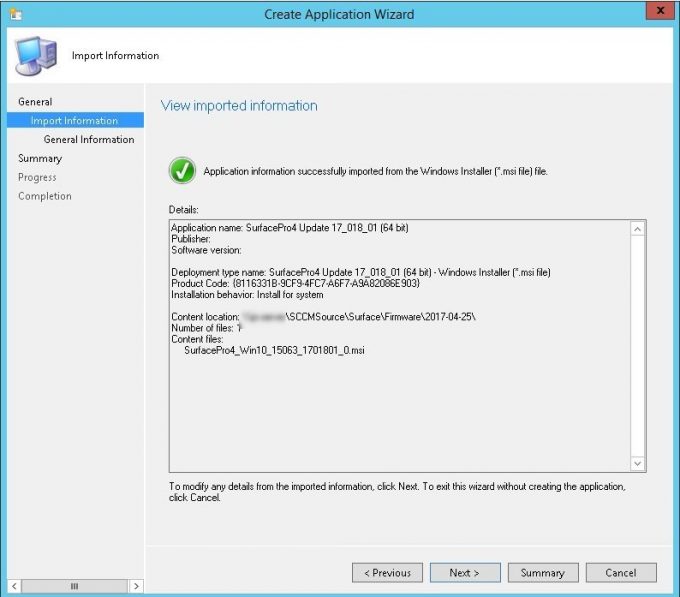Click the Summary button at the bottom
The height and width of the screenshot is (597, 680).
pos(542,573)
